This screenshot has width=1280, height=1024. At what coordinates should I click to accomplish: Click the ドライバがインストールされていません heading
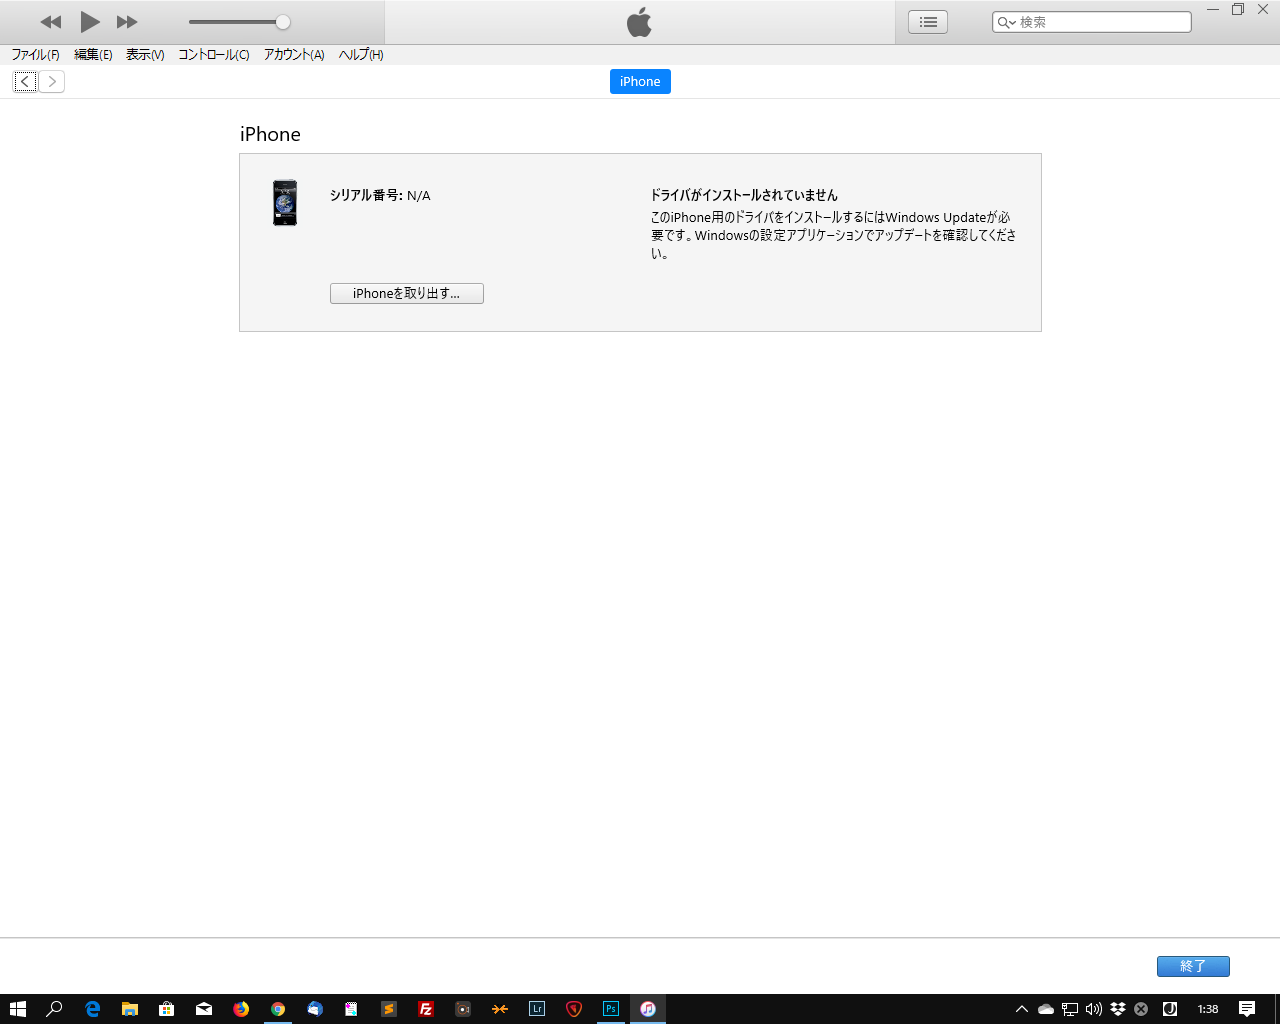click(744, 195)
